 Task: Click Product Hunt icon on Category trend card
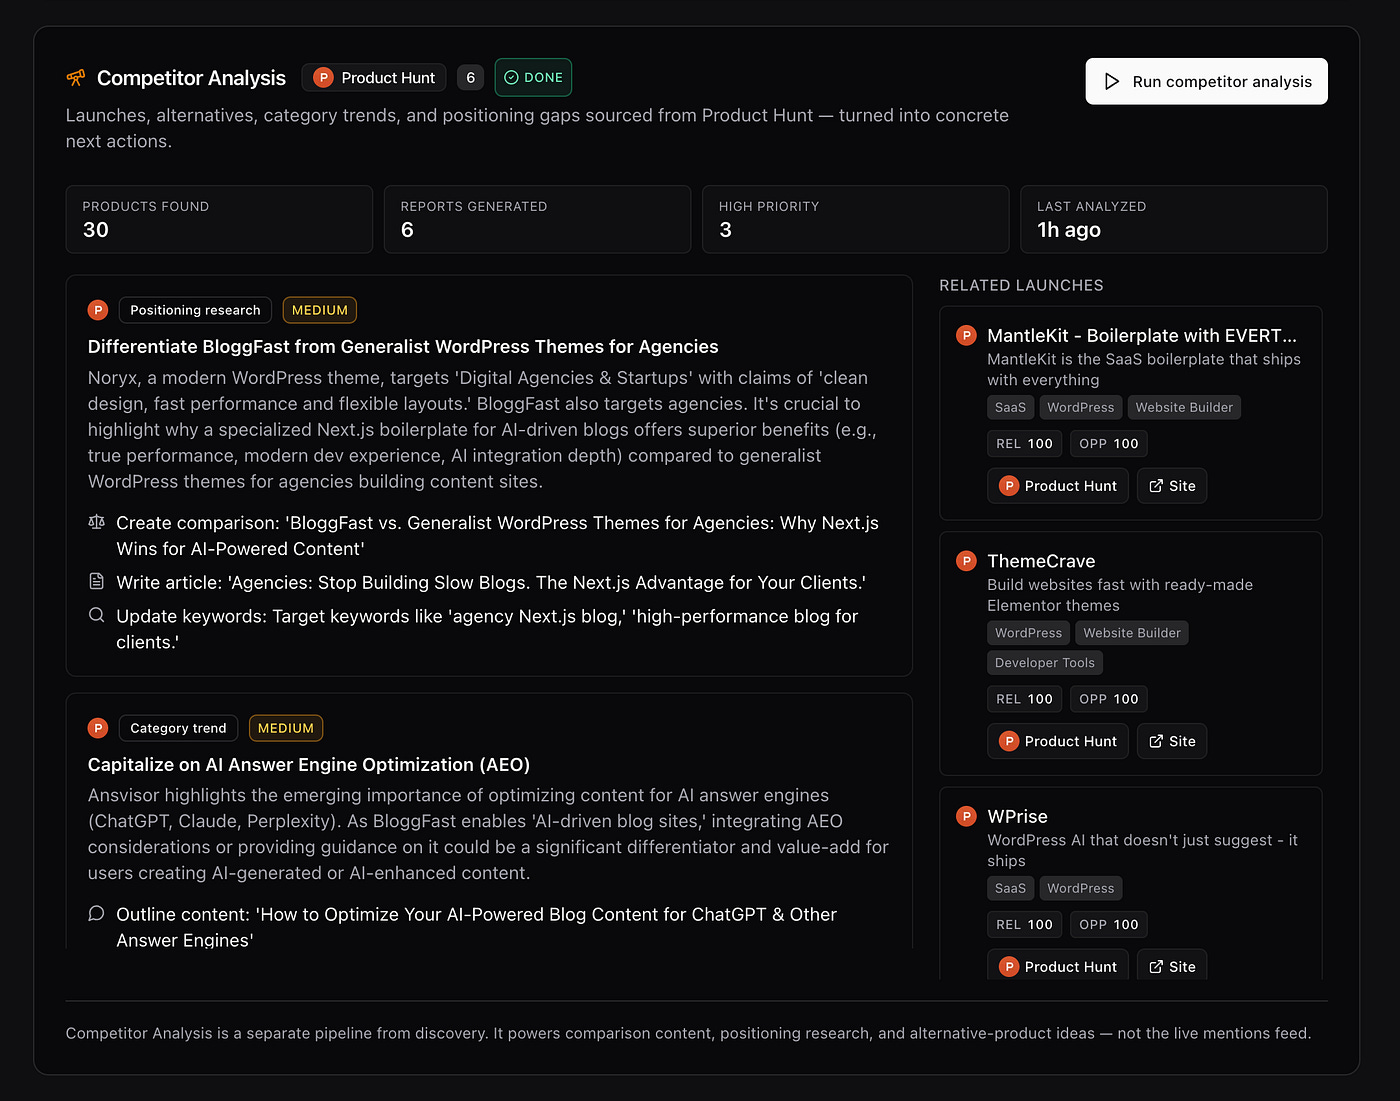pyautogui.click(x=98, y=728)
